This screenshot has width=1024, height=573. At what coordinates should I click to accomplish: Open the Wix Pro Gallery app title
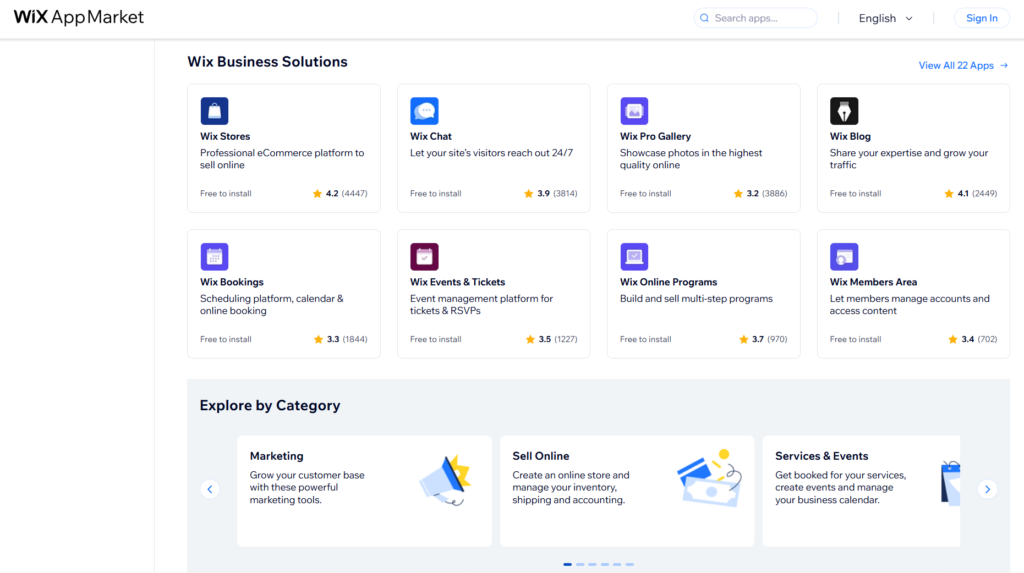tap(655, 137)
